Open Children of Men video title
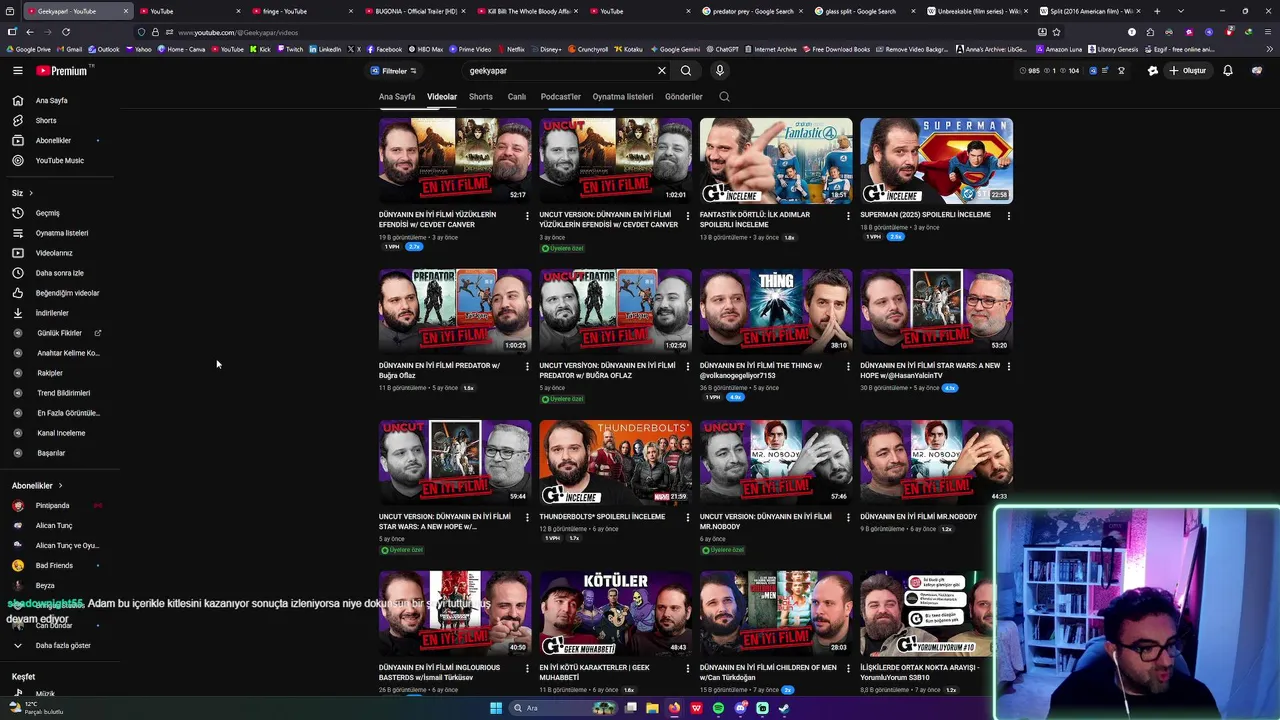The width and height of the screenshot is (1280, 720). pyautogui.click(x=768, y=673)
